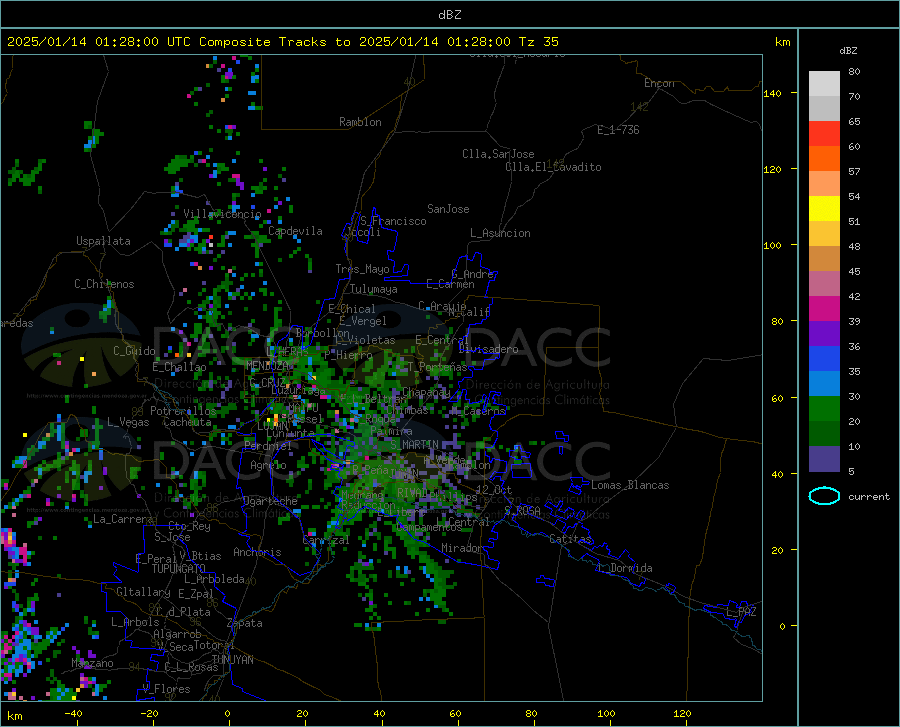Select the white 80 dBZ color swatch
Viewport: 900px width, 727px height.
point(824,84)
